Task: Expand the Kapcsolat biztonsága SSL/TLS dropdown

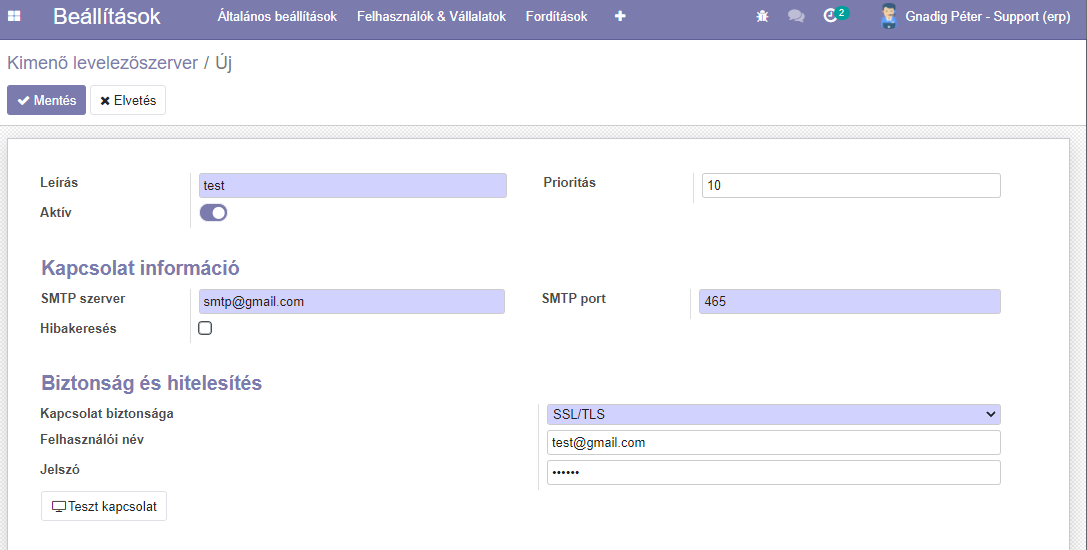Action: (x=774, y=414)
